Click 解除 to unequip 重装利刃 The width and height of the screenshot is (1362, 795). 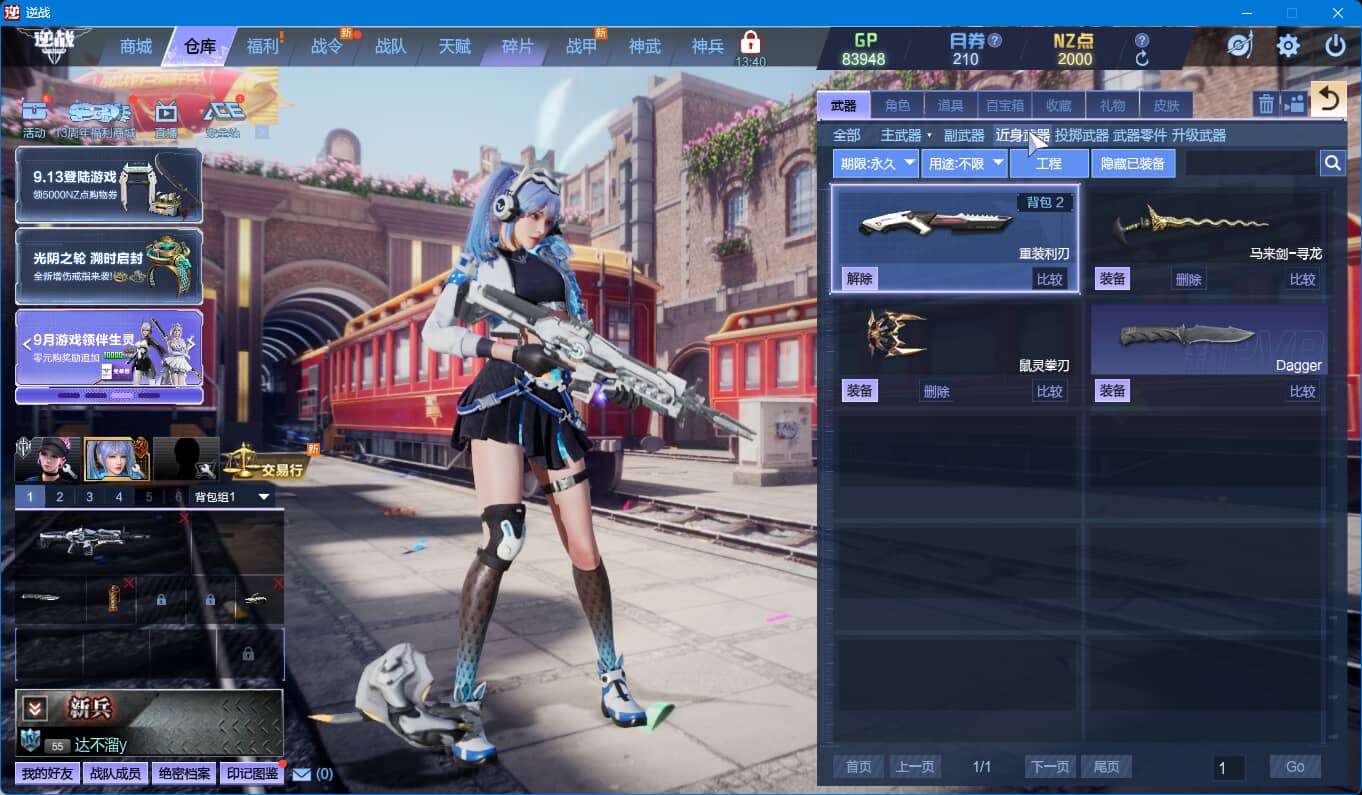tap(859, 279)
